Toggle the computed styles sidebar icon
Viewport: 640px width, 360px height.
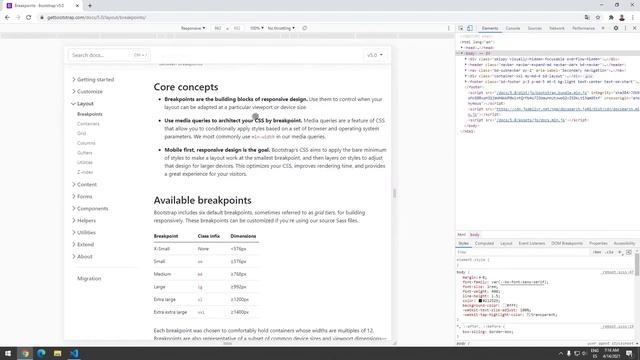[629, 252]
